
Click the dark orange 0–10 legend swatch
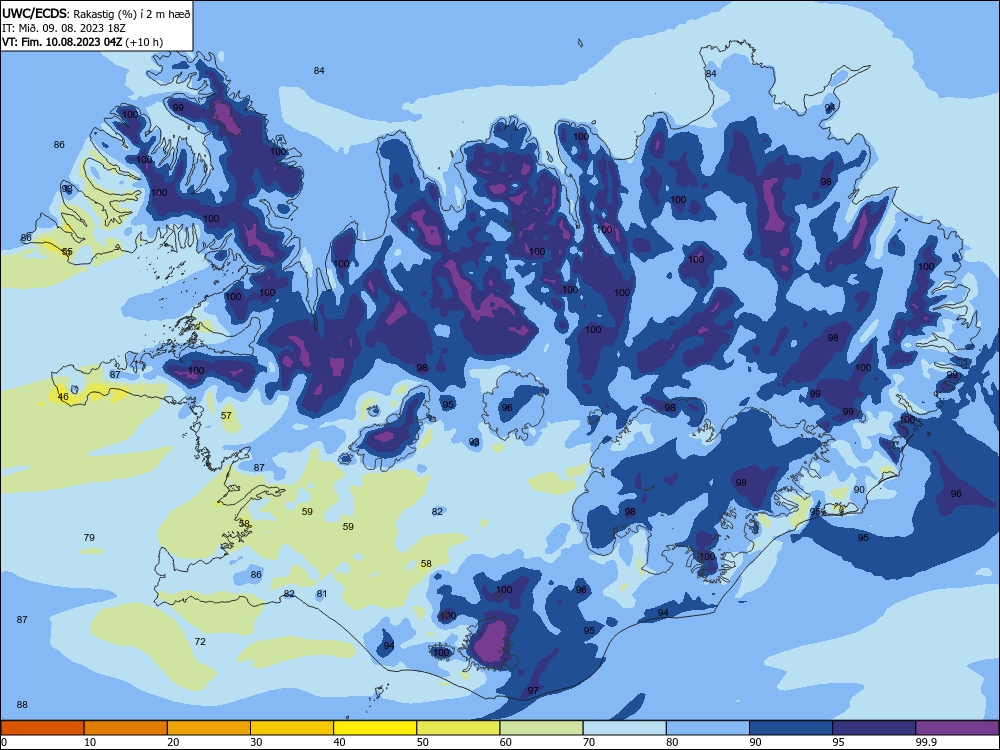(x=42, y=728)
